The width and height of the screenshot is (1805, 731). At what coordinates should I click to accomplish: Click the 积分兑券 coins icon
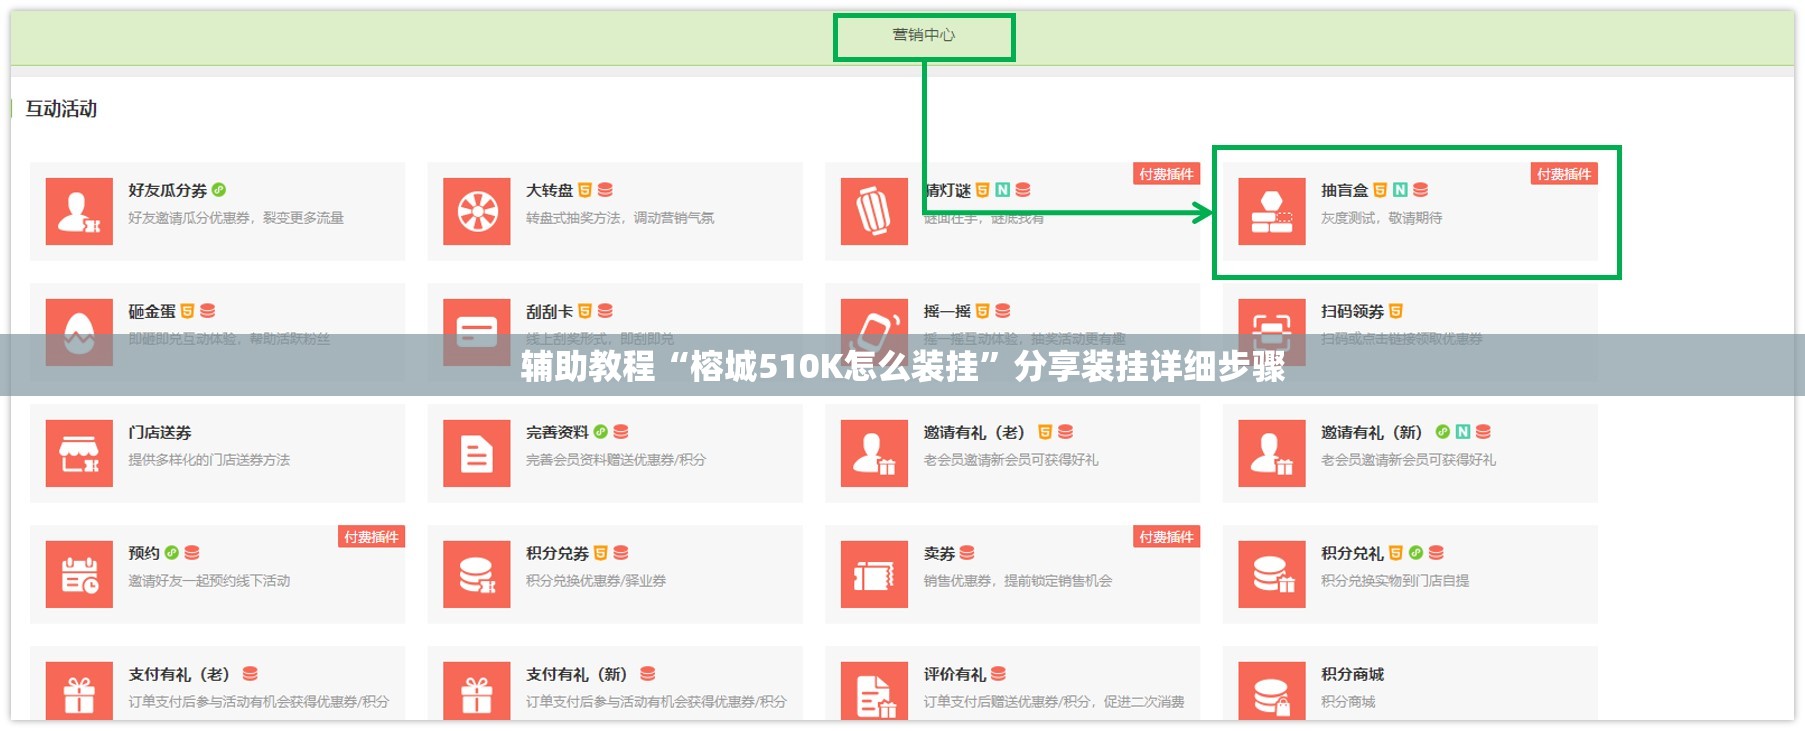click(x=477, y=574)
